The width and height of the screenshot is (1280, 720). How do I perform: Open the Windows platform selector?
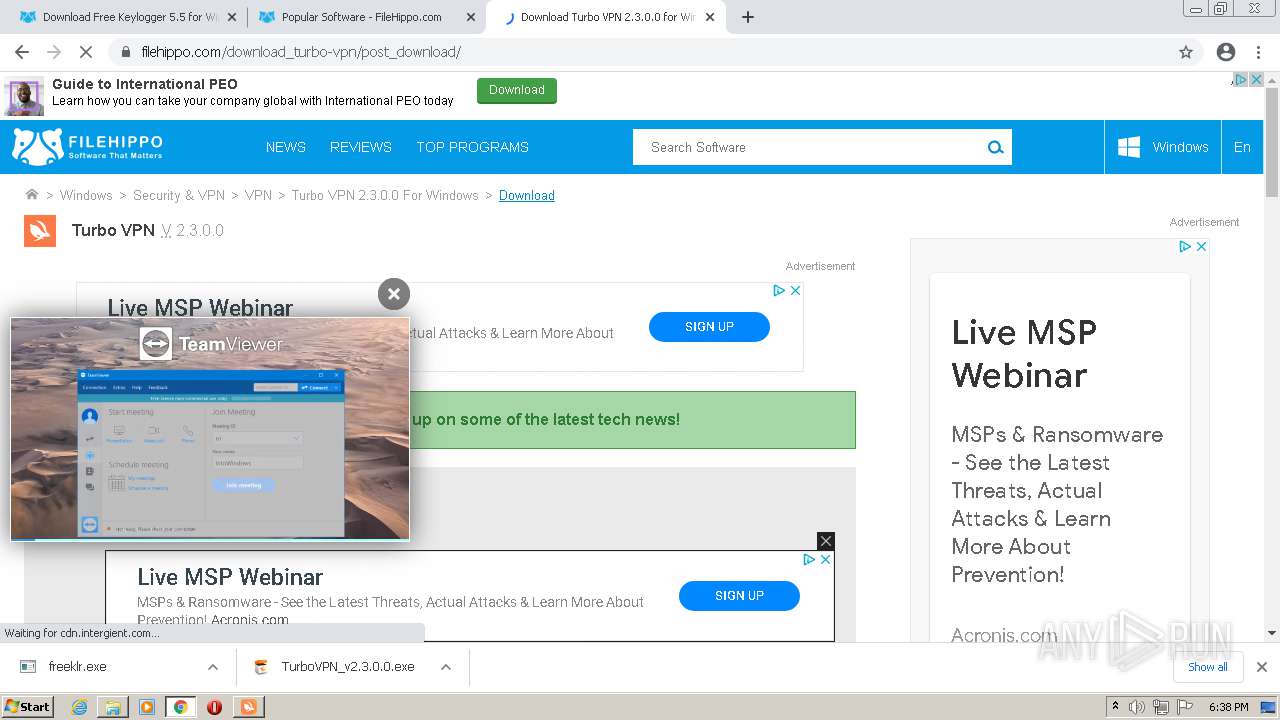tap(1163, 147)
